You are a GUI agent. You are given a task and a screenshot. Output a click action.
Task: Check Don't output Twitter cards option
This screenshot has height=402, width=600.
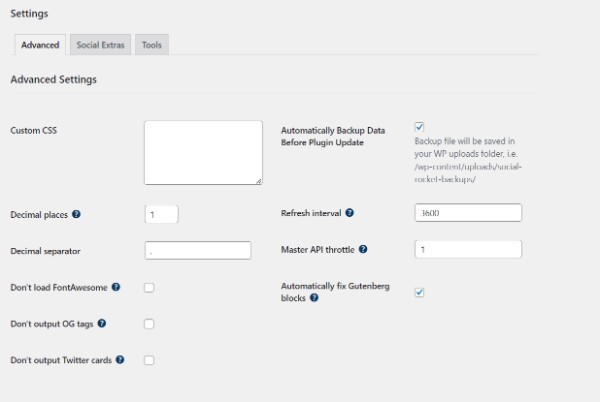pos(149,360)
